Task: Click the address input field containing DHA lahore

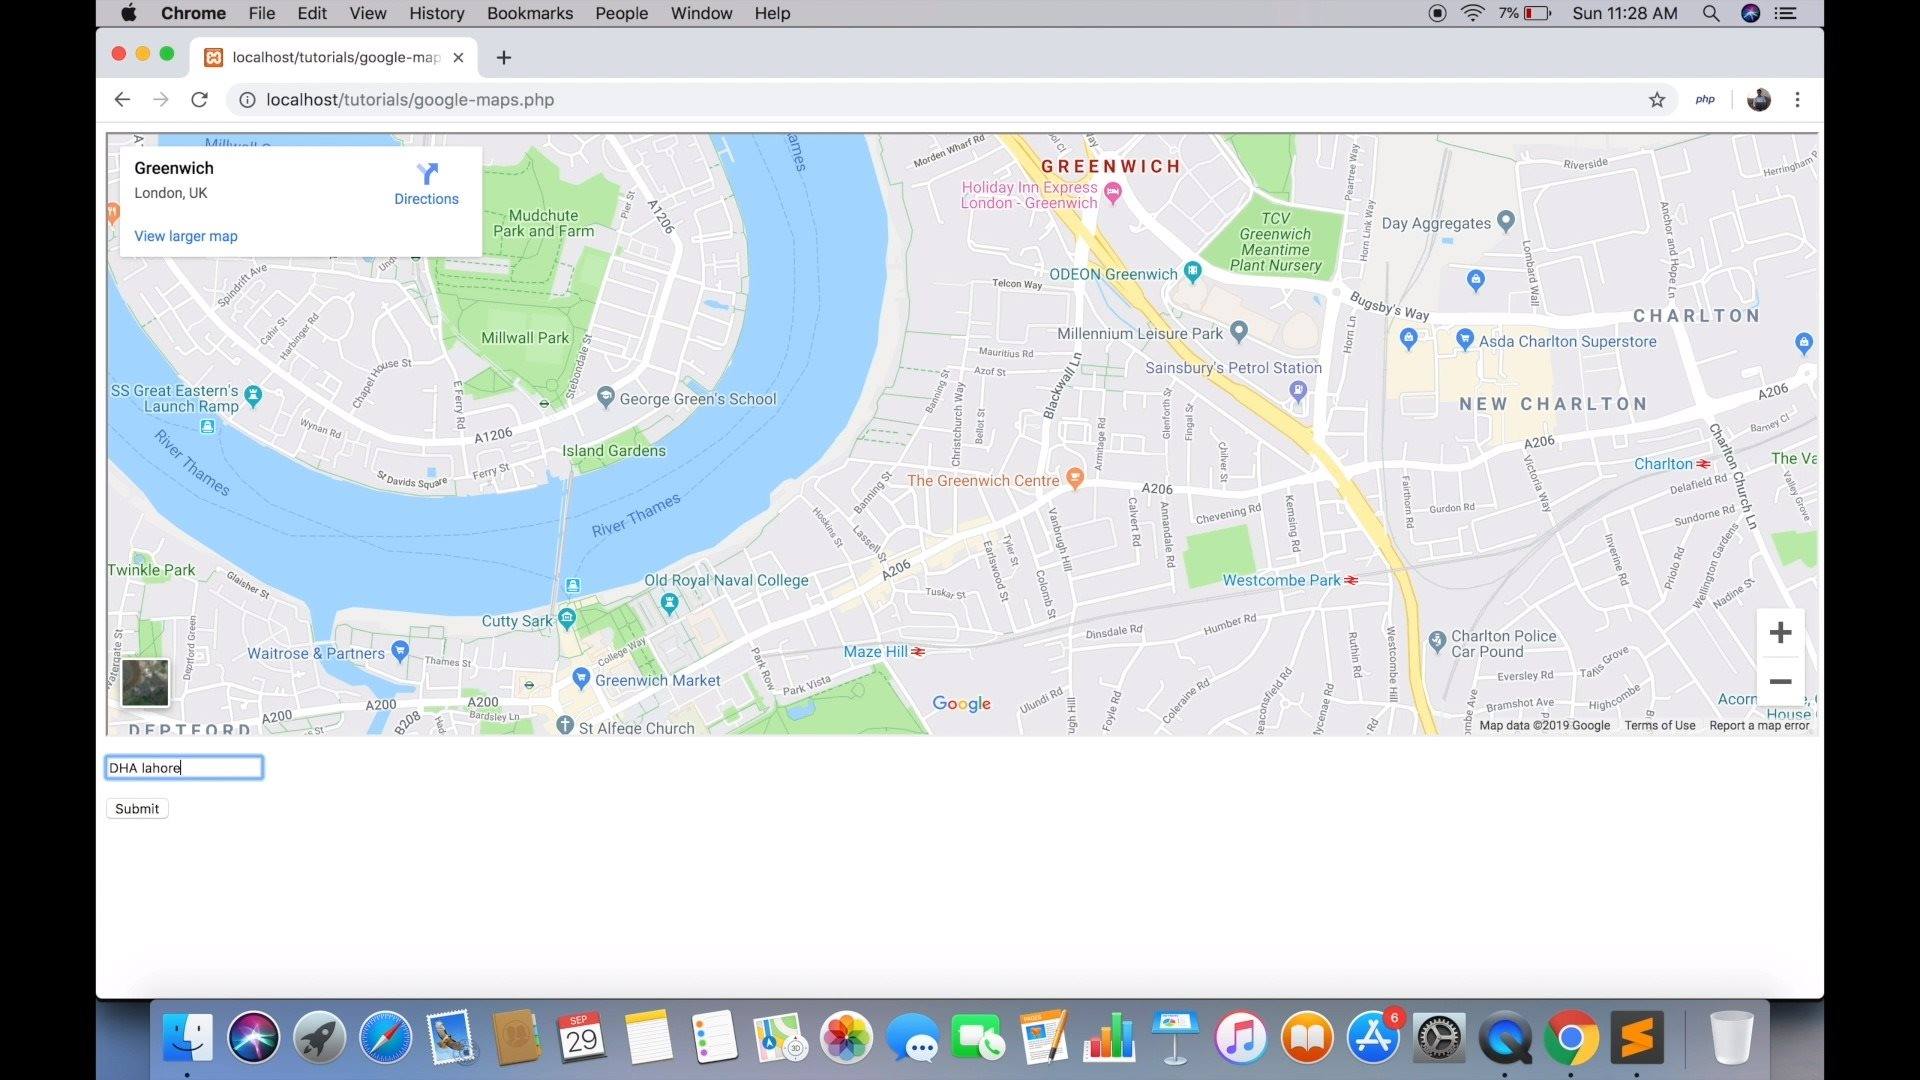Action: (184, 768)
